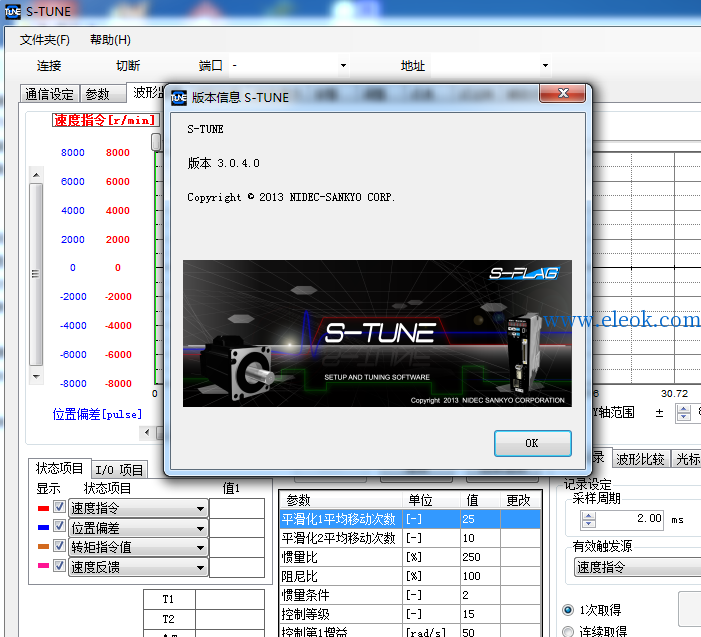Viewport: 701px width, 637px height.
Task: Select the 平滑化1平均移动次数 parameter row
Action: pos(410,519)
